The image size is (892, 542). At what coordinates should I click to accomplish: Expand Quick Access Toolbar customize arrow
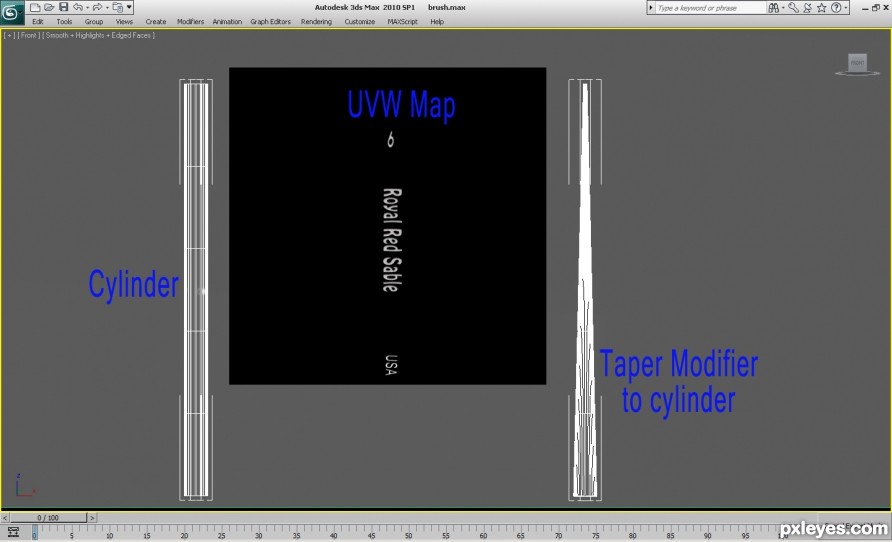[x=130, y=7]
